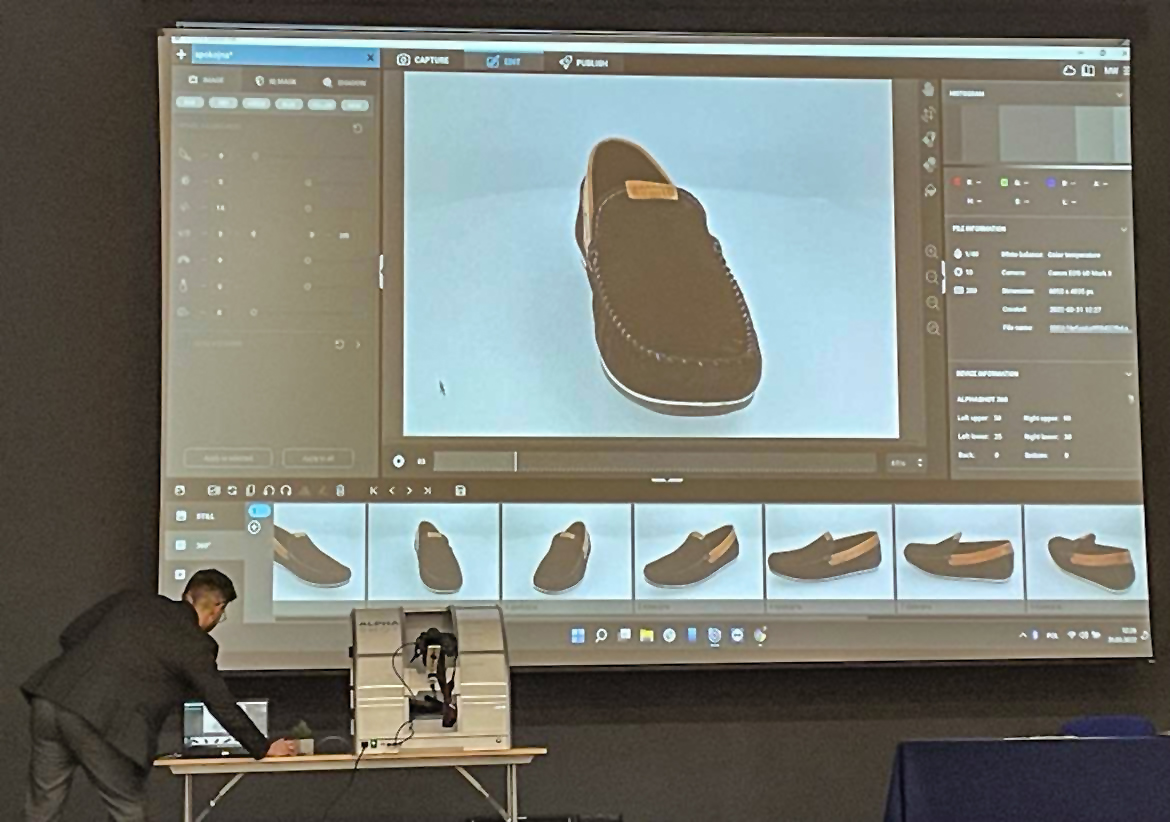1170x822 pixels.
Task: Open the Windows Start menu
Action: pyautogui.click(x=578, y=635)
